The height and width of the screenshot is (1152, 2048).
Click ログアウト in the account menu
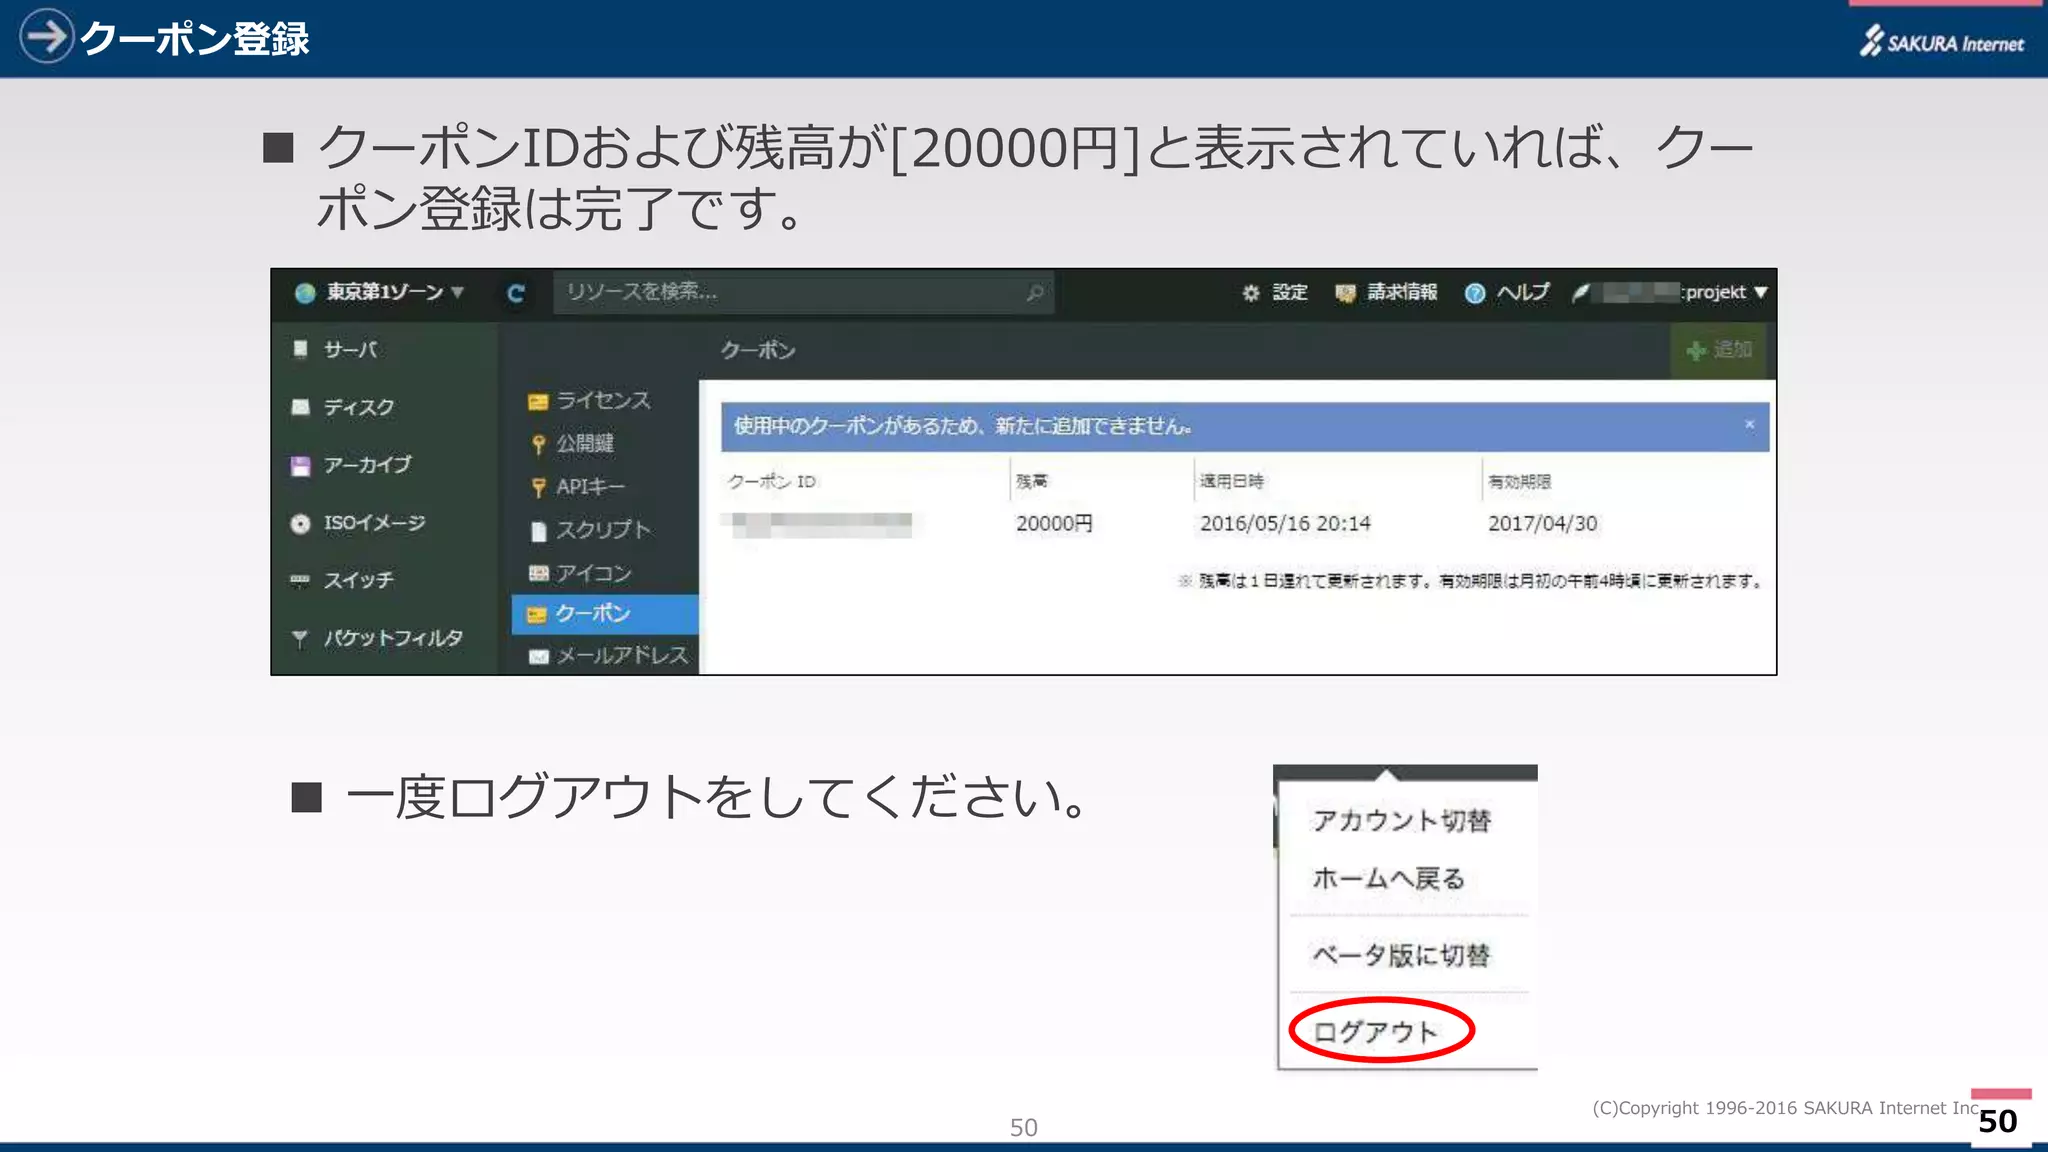pyautogui.click(x=1375, y=1032)
